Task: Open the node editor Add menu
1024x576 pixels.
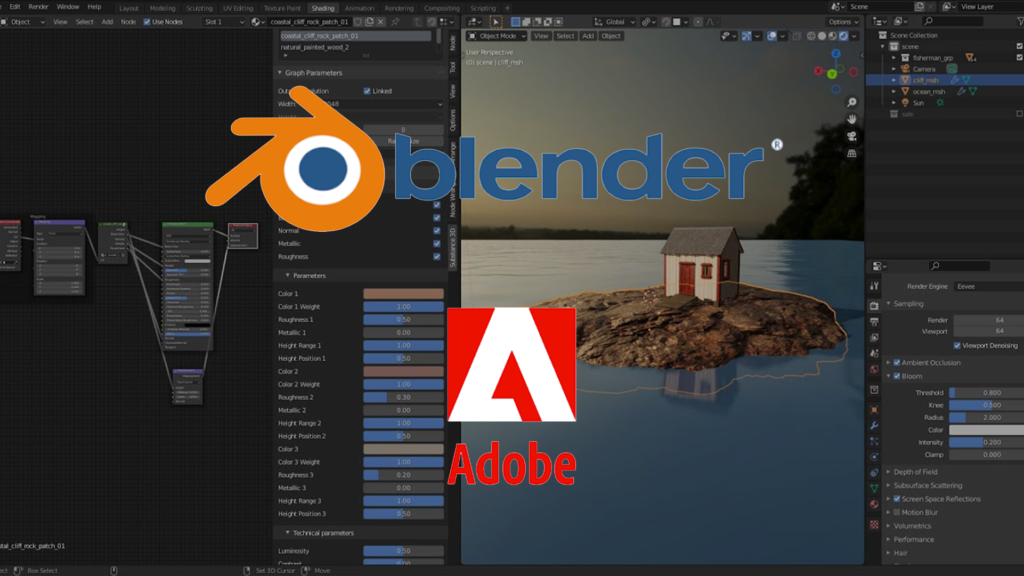Action: click(x=107, y=22)
